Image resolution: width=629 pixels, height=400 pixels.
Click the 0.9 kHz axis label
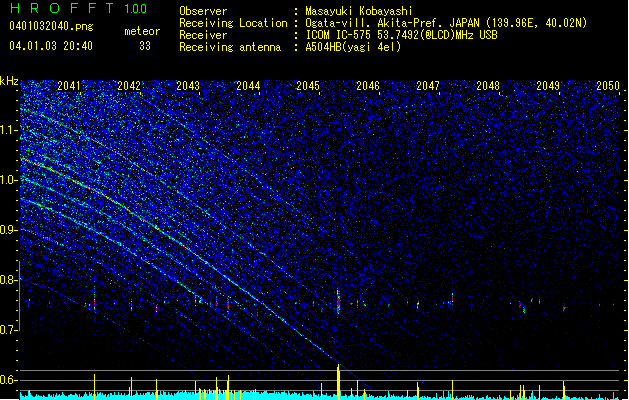[x=8, y=230]
